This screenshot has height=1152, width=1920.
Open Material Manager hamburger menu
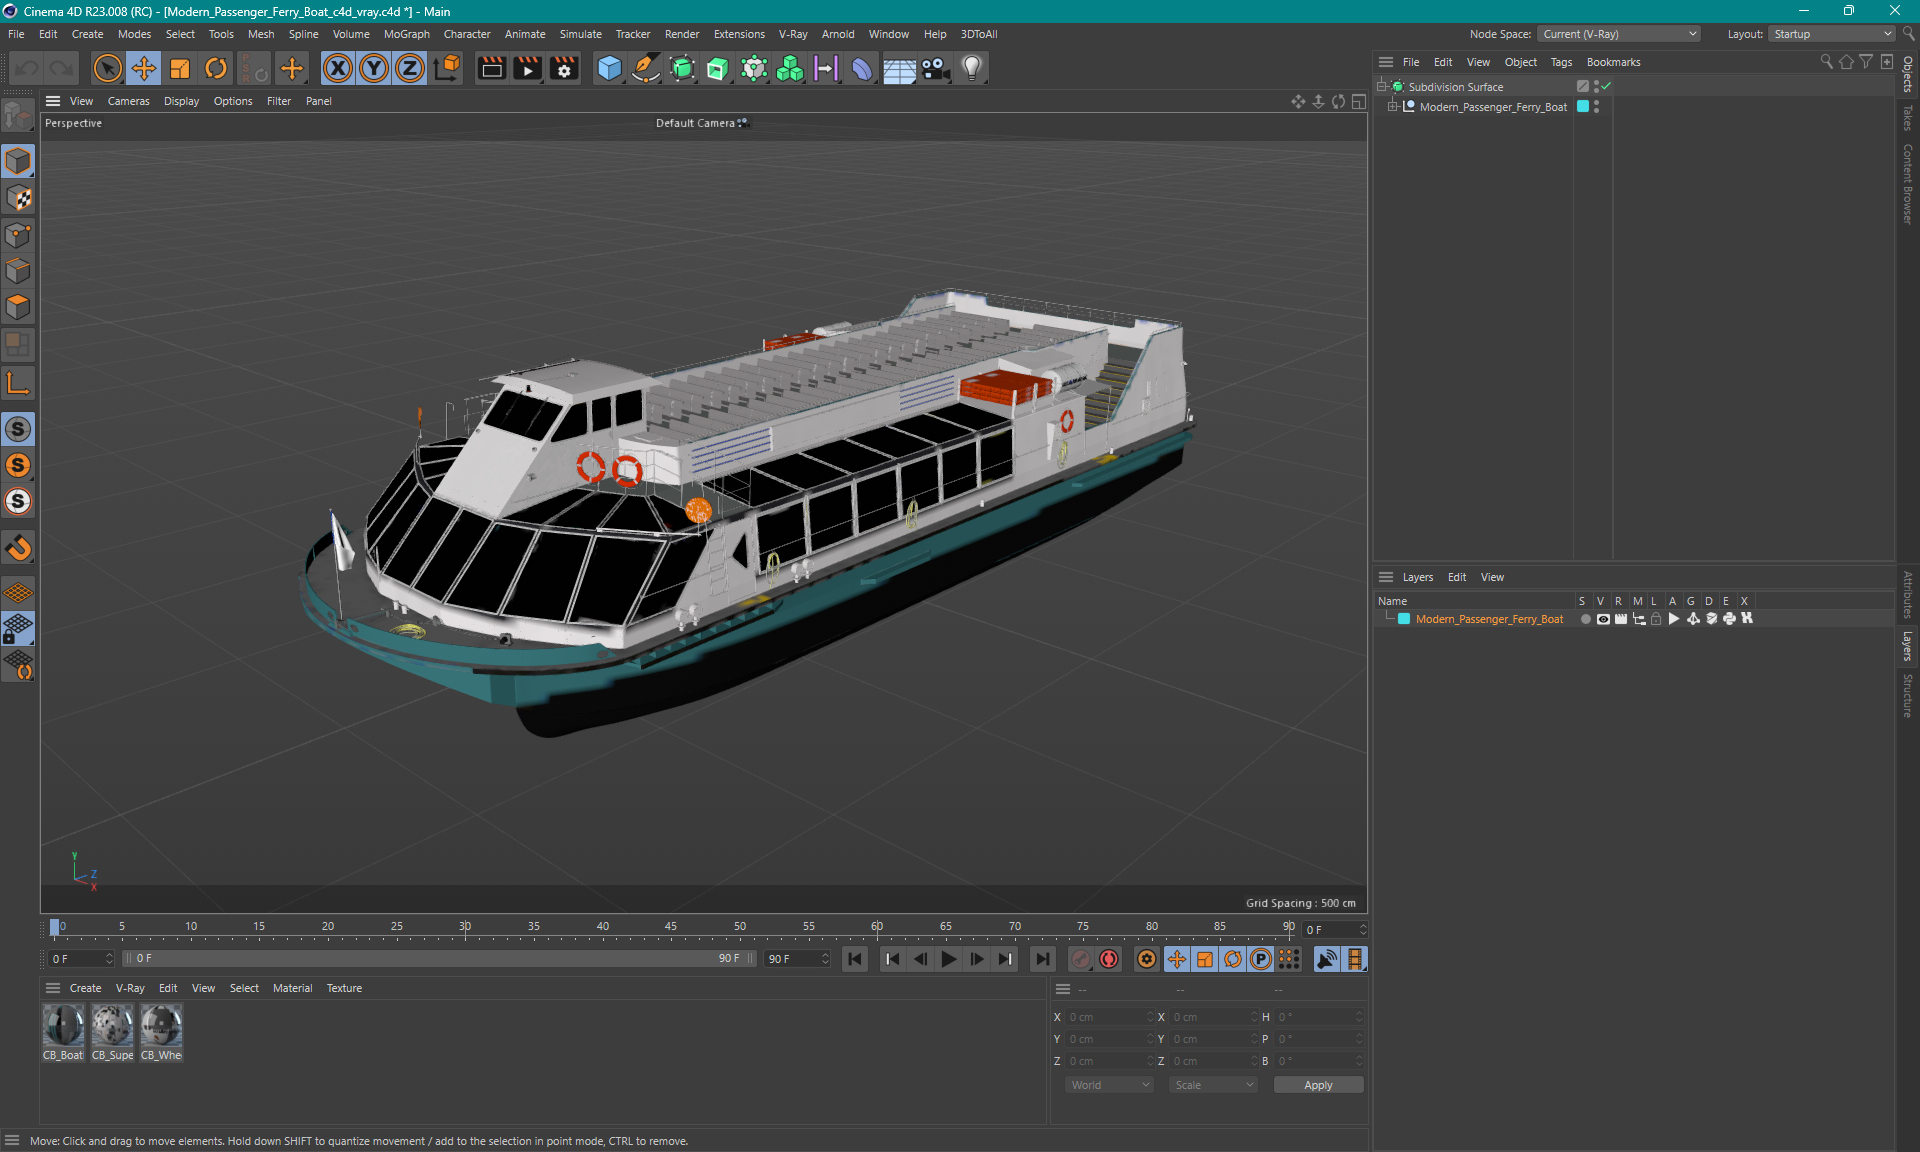click(x=53, y=988)
